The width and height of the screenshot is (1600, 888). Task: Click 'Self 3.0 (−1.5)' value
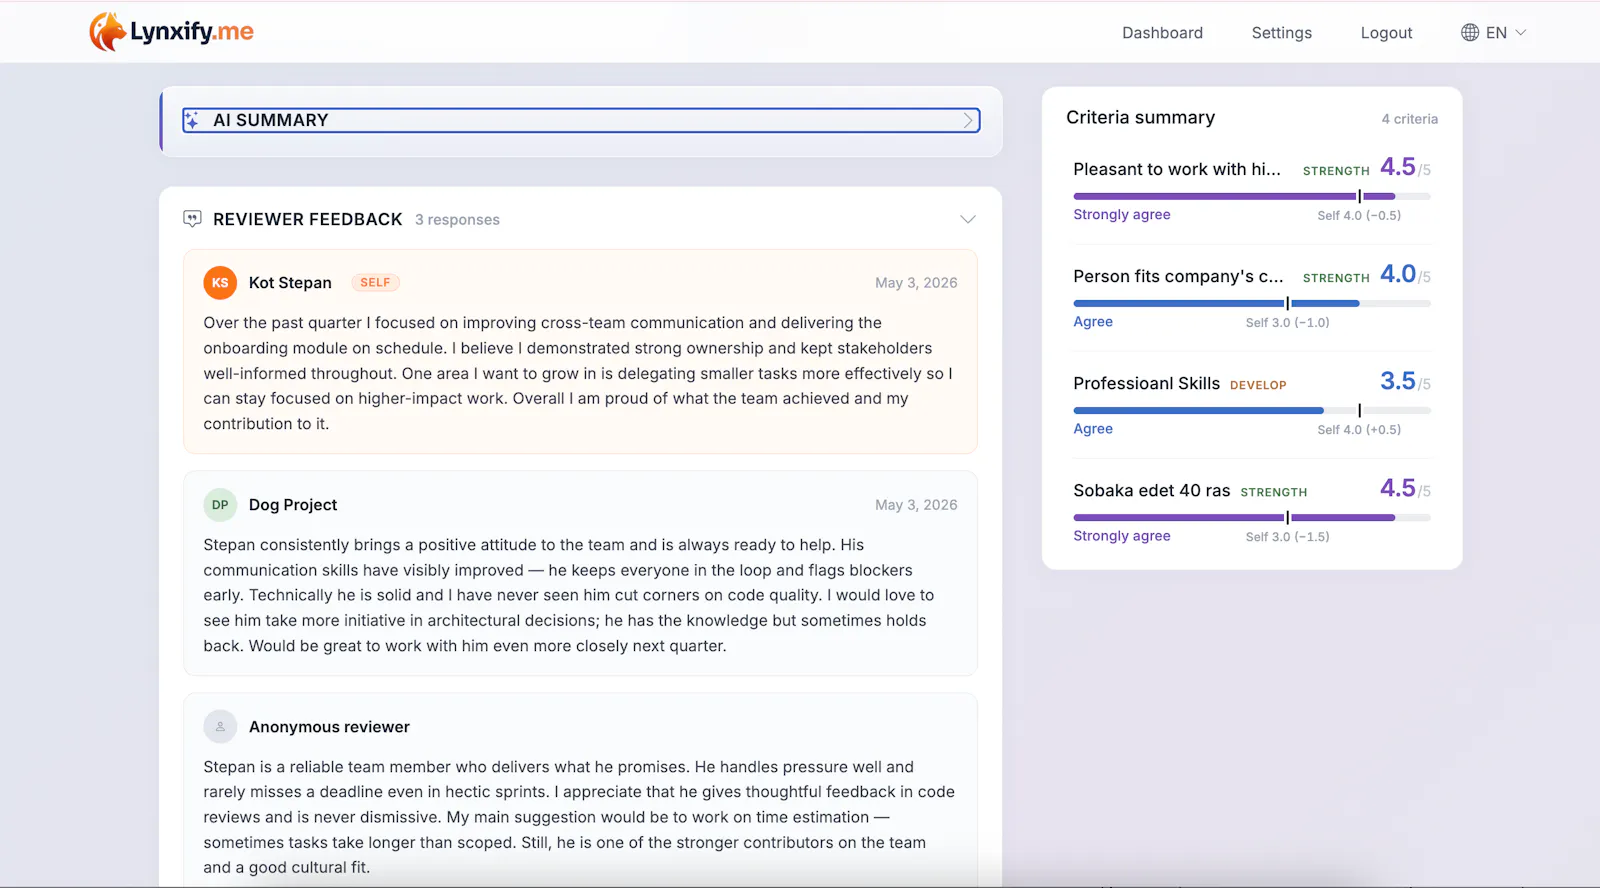click(1287, 537)
